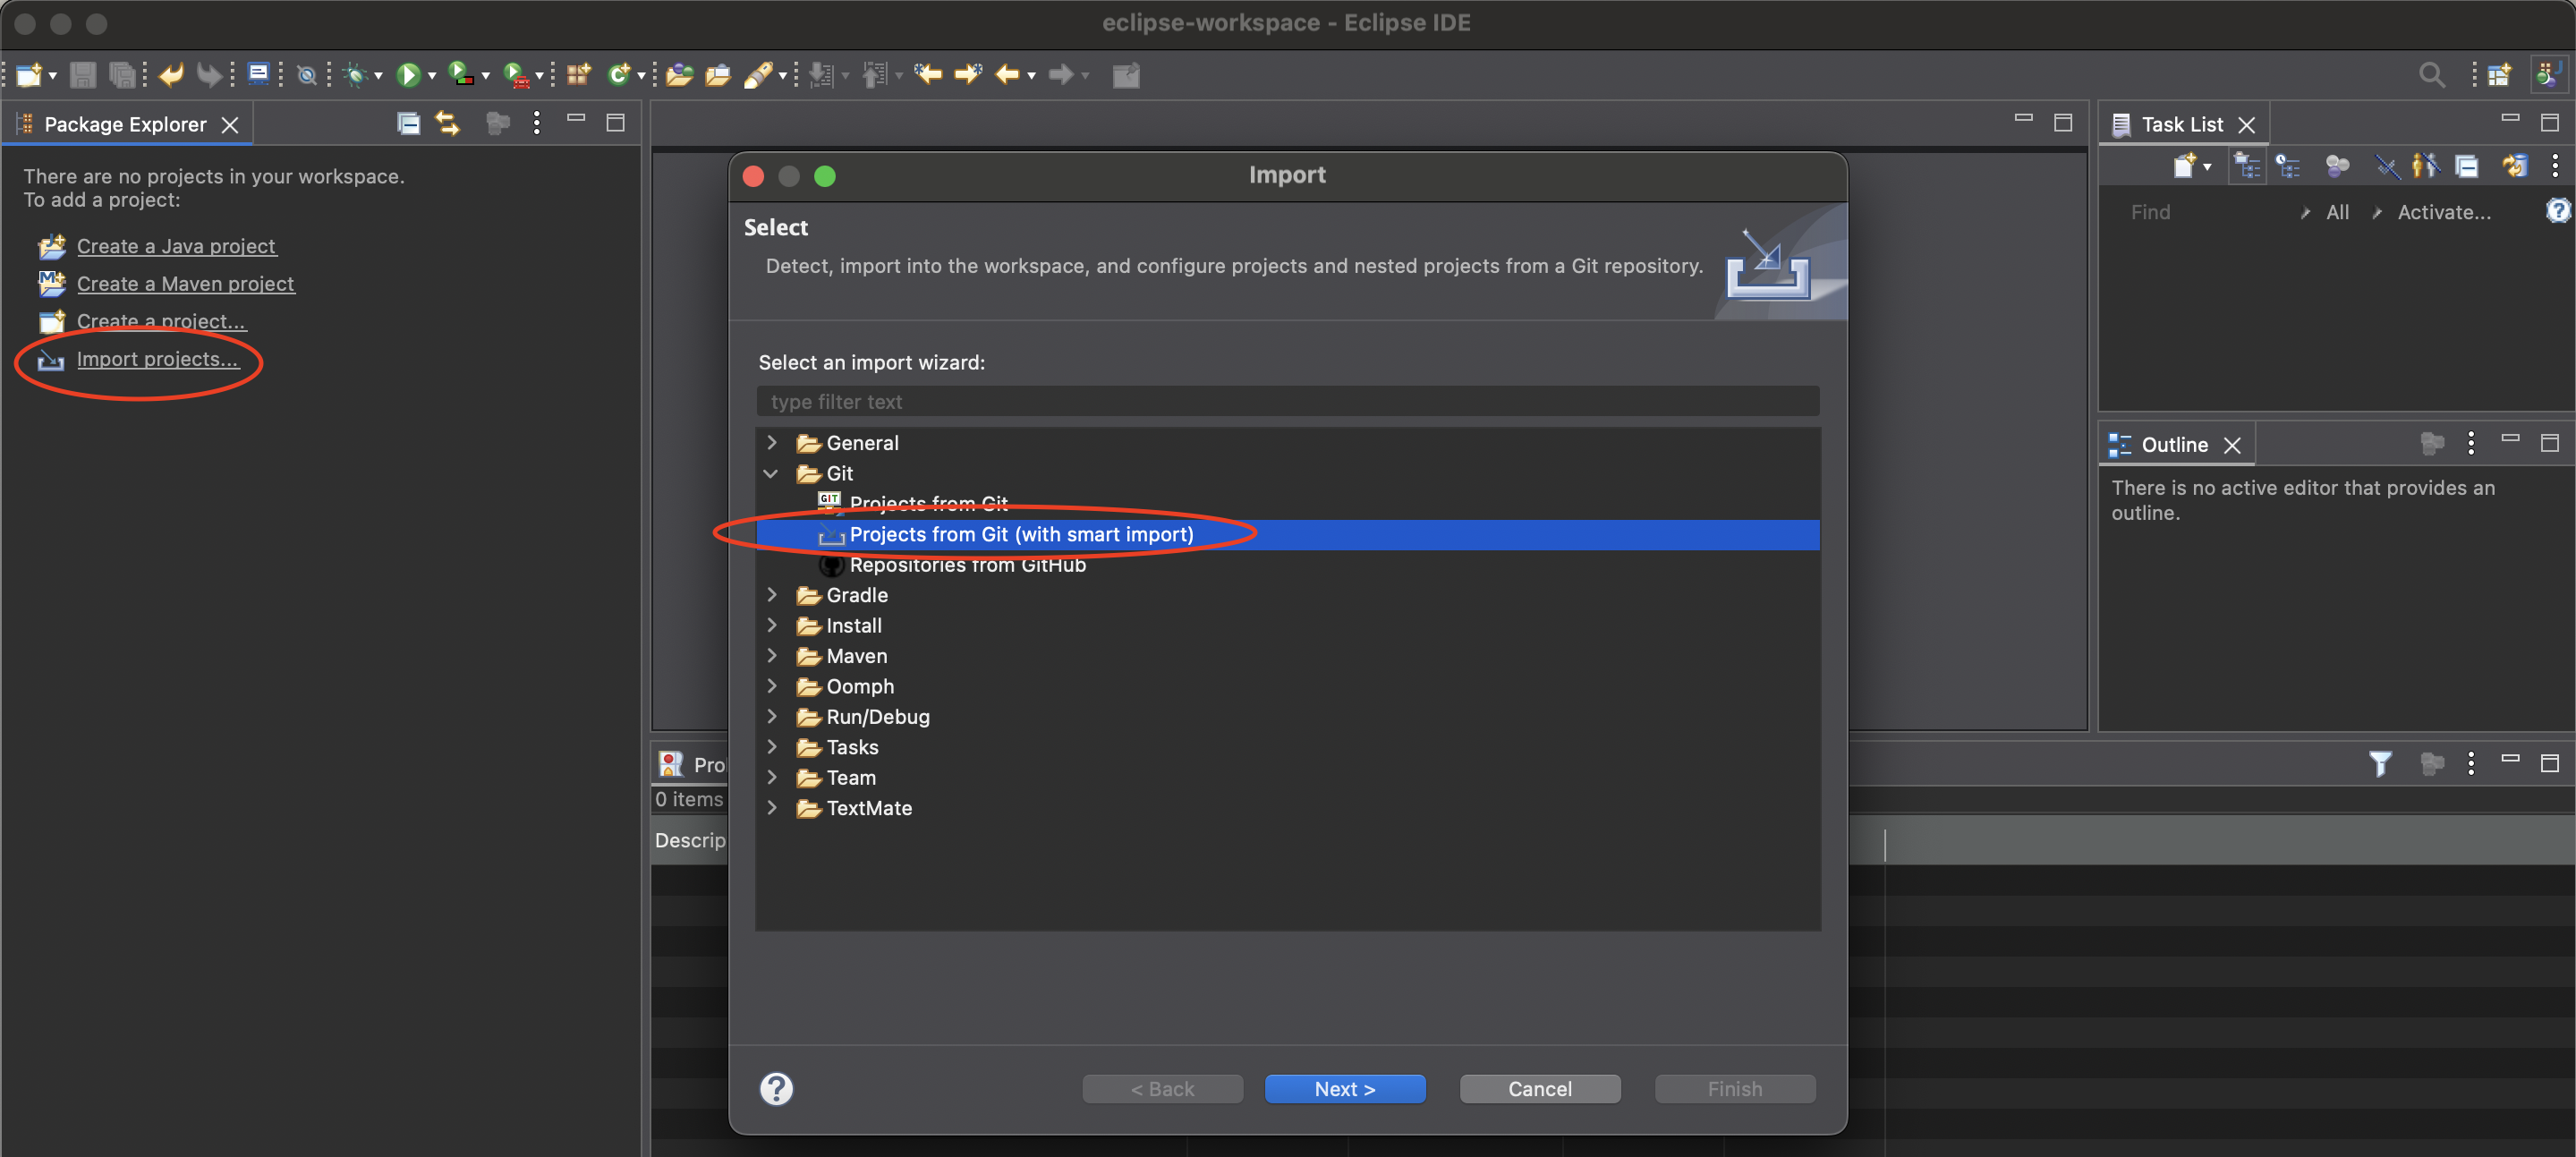The width and height of the screenshot is (2576, 1157).
Task: Toggle Scheduled presentation in Task List
Action: point(2288,166)
